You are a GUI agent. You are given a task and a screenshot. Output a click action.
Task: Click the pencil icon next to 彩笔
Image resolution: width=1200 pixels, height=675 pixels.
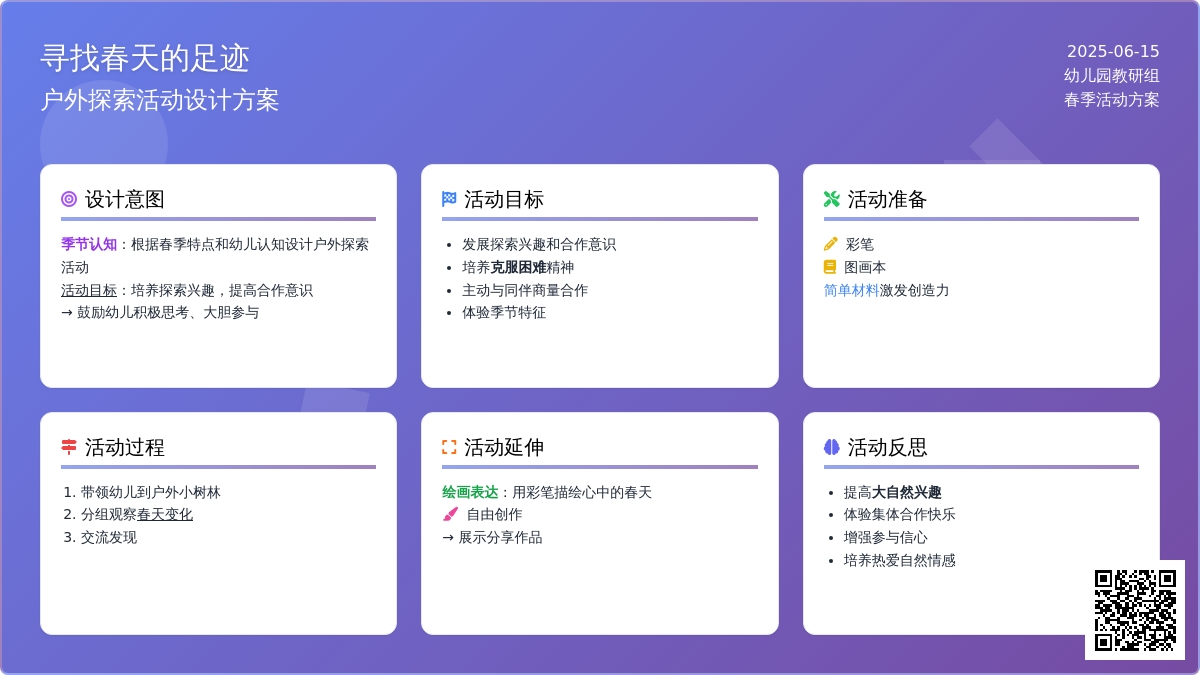pos(831,244)
